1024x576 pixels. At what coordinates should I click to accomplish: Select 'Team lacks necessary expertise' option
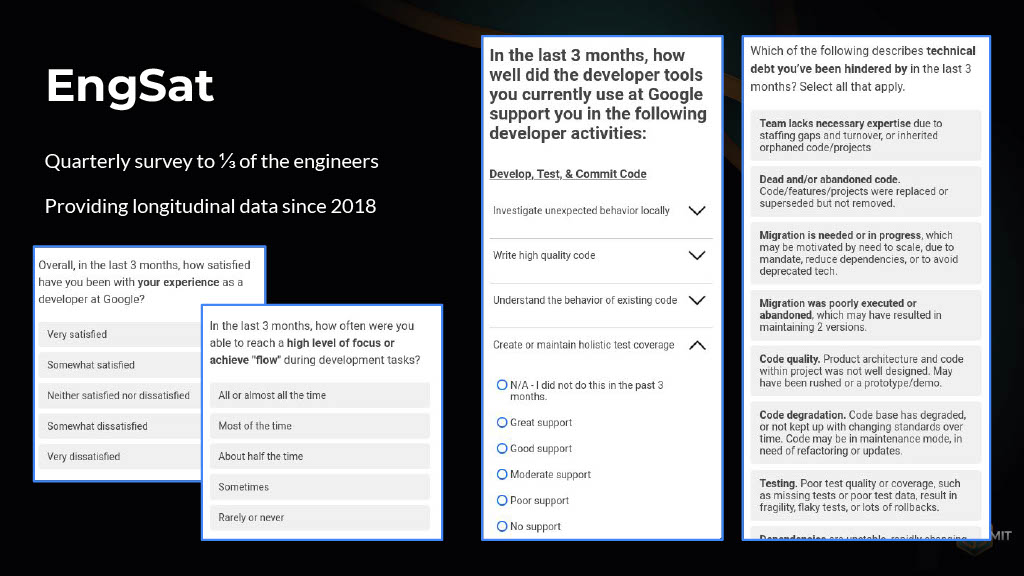(865, 135)
